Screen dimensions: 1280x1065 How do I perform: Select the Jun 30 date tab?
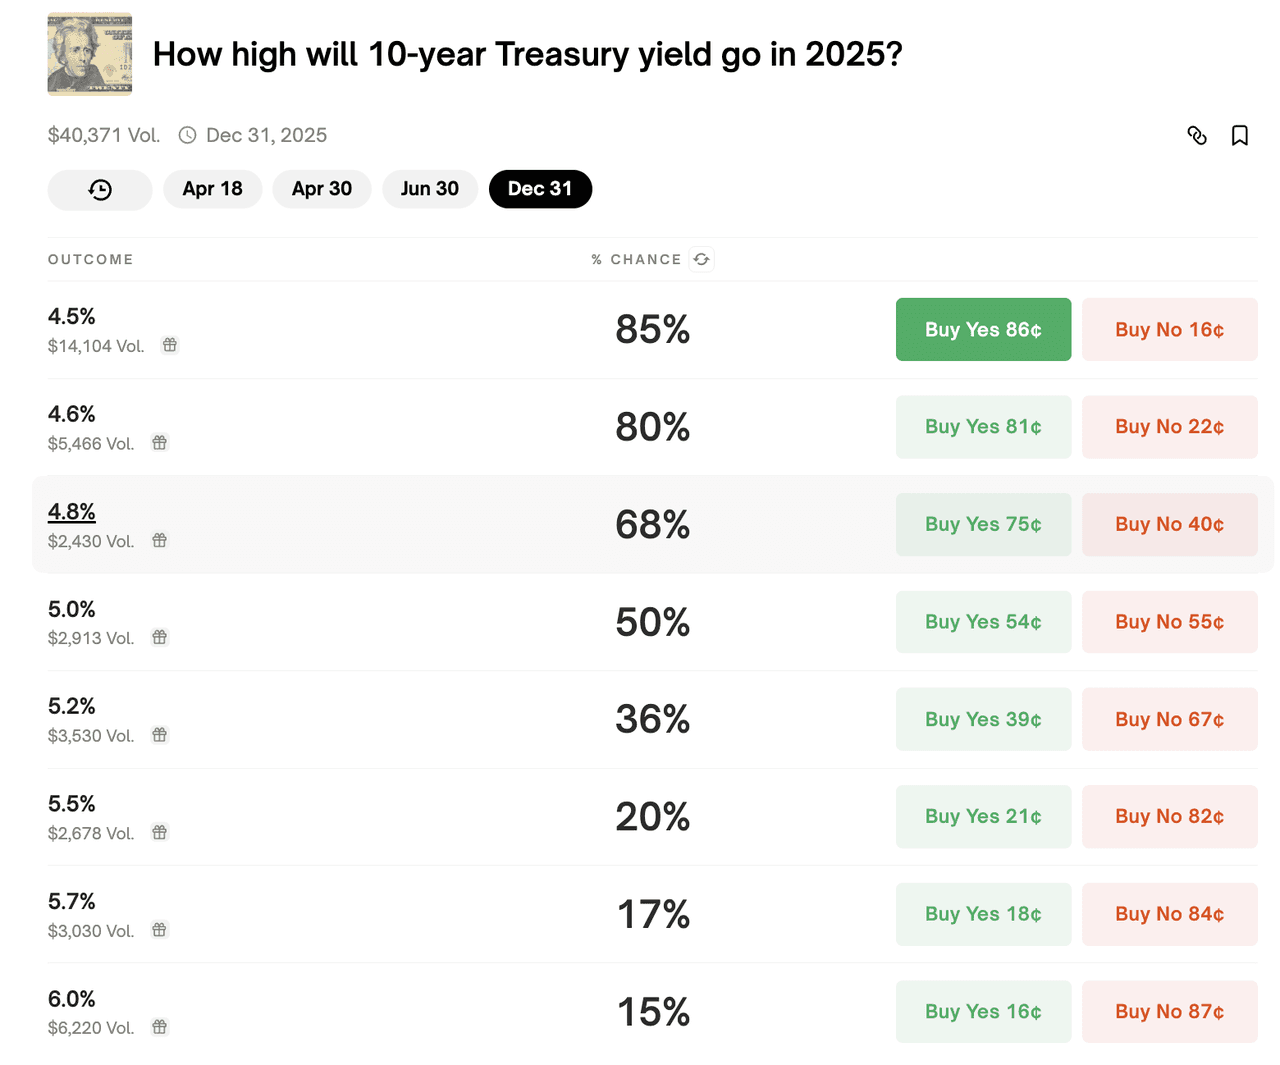pos(429,189)
